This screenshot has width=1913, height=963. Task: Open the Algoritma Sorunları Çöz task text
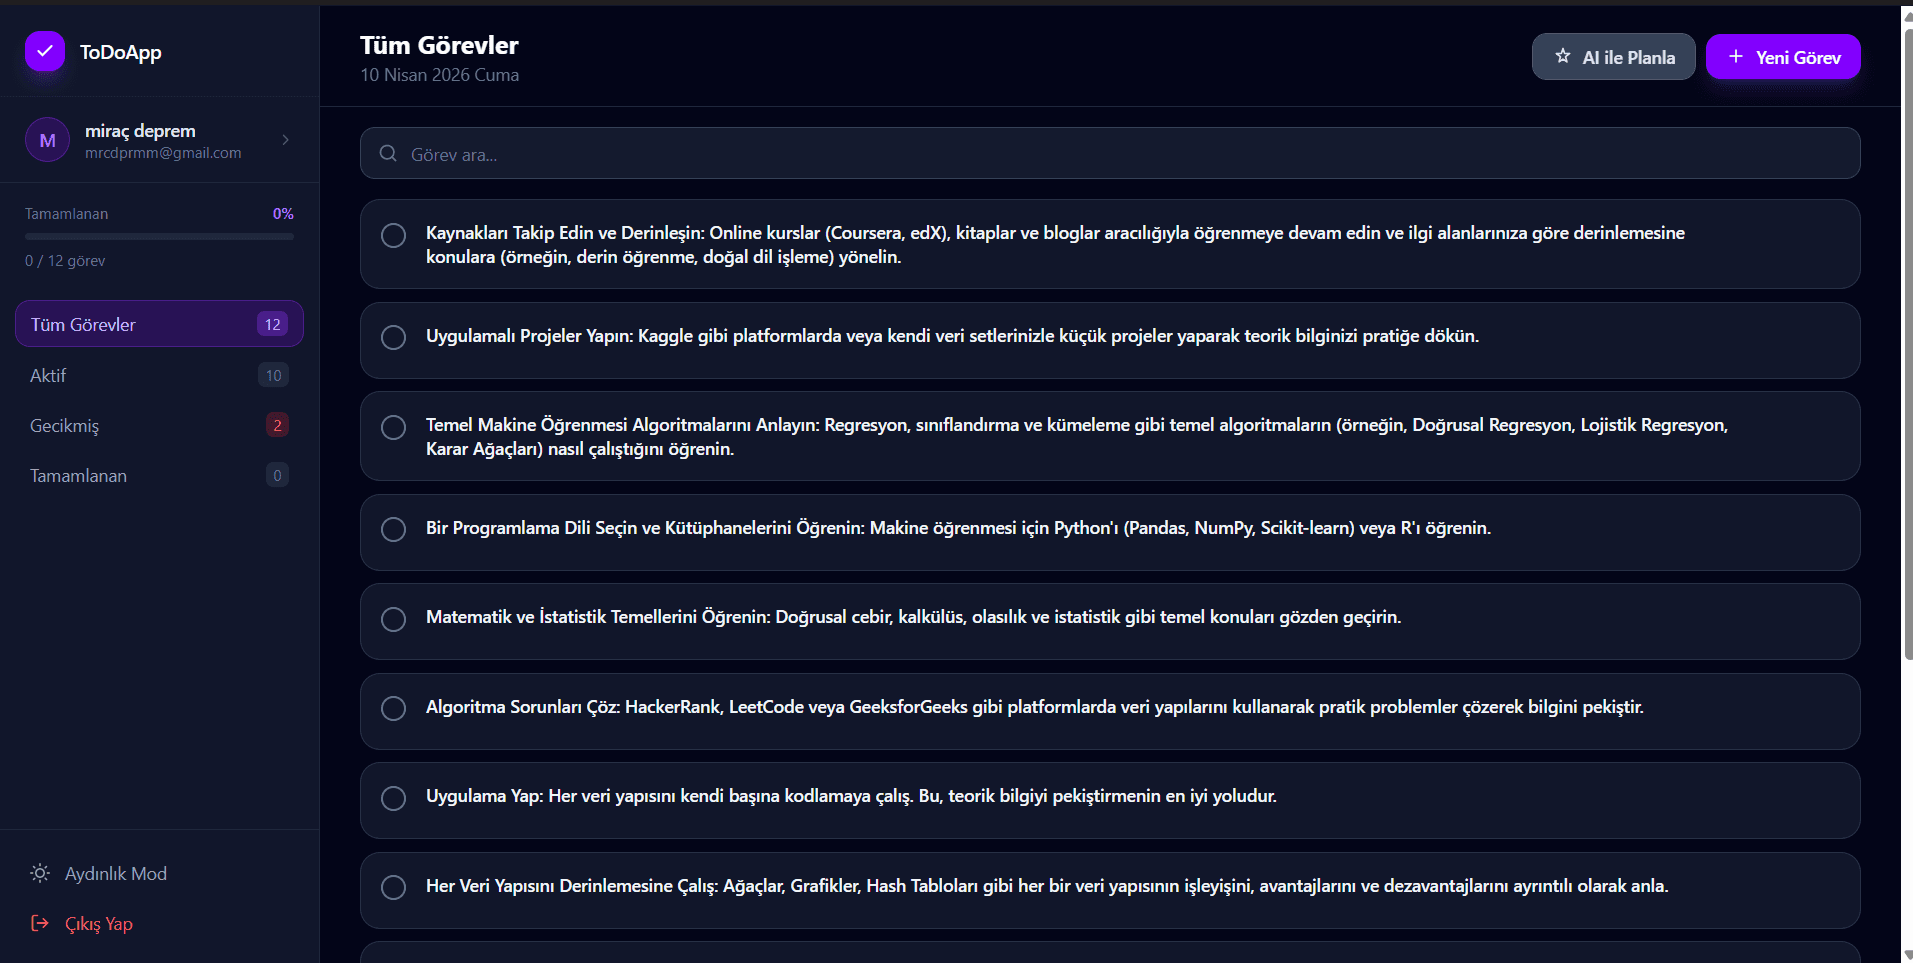tap(1034, 707)
